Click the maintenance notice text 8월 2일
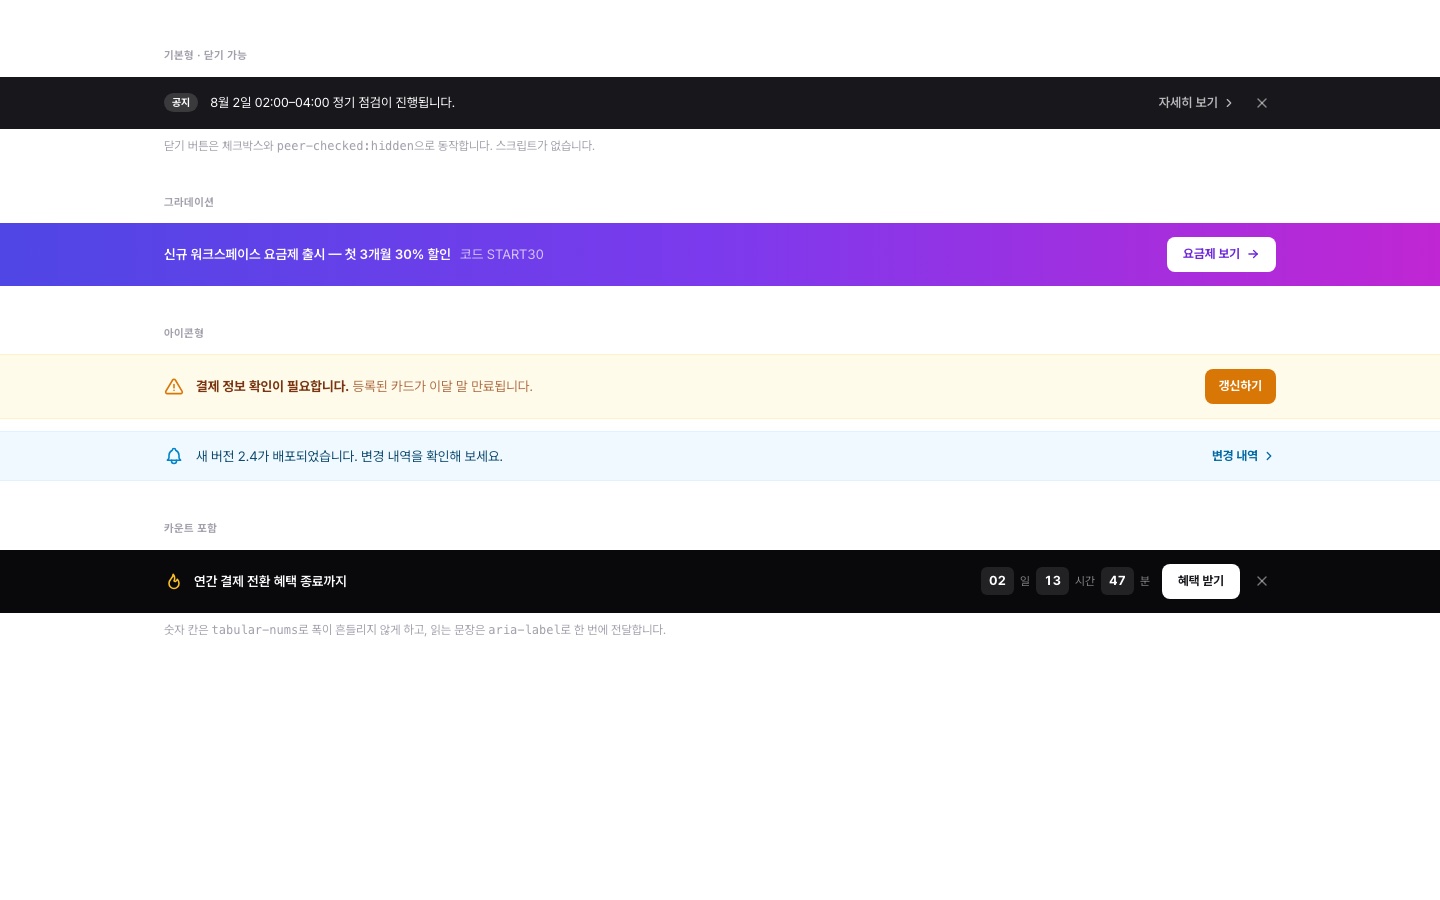 pyautogui.click(x=332, y=103)
